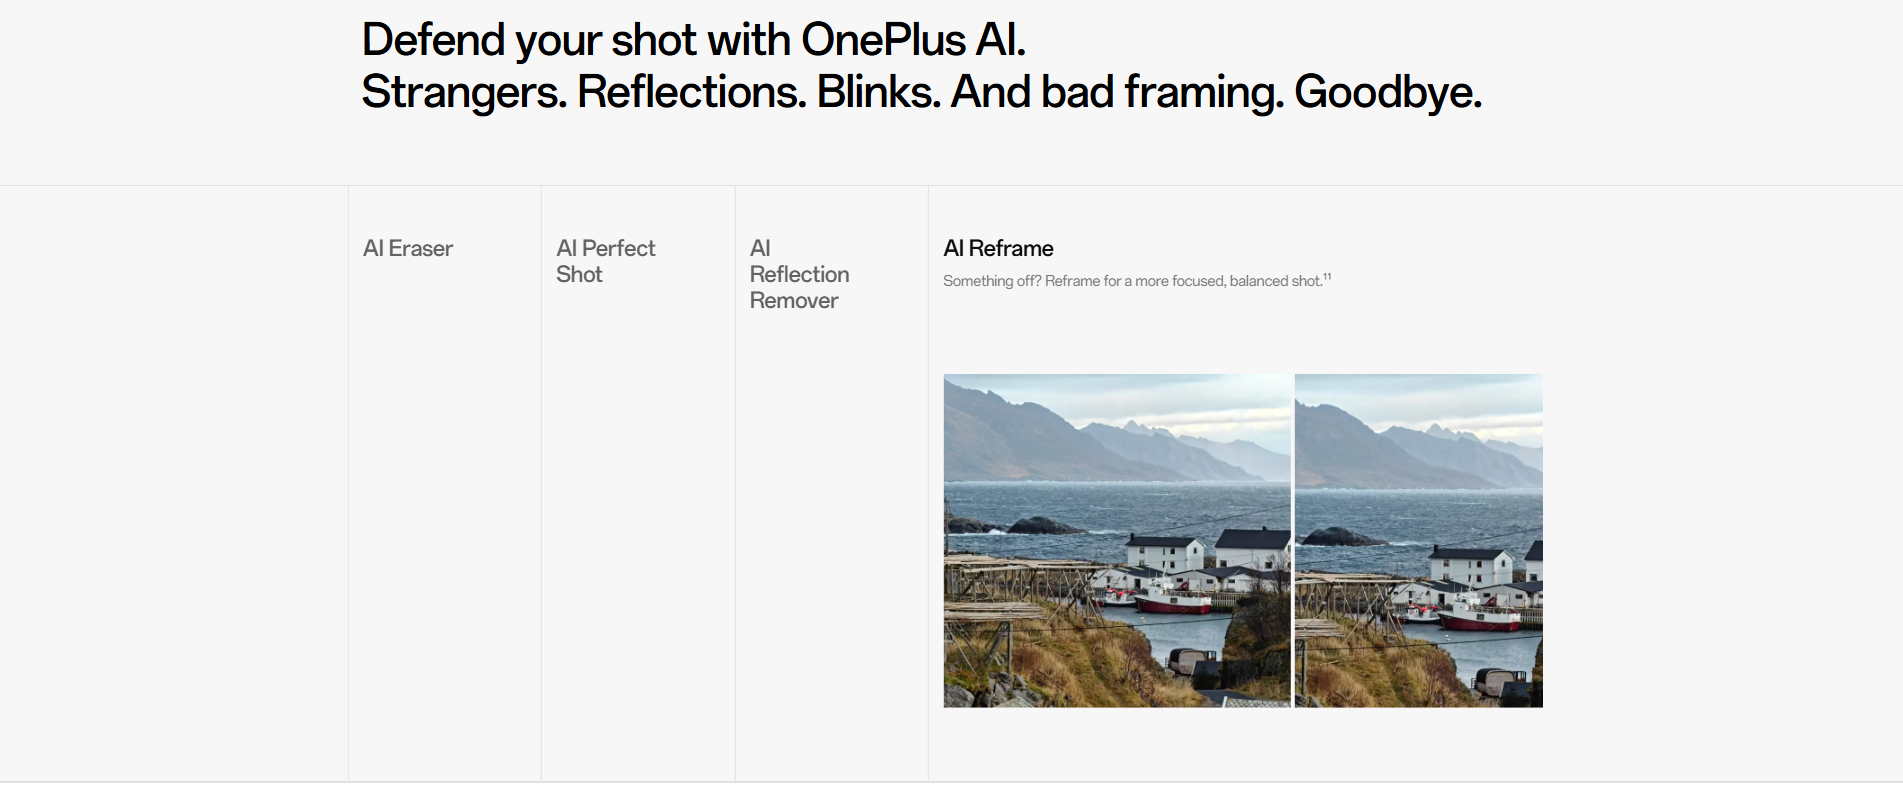
Task: Select the AI Reflection Remover tab
Action: click(799, 274)
